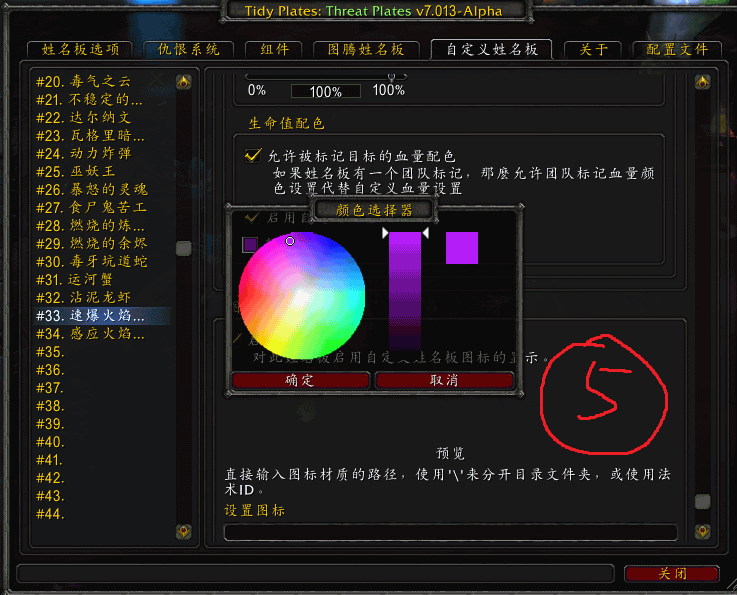Image resolution: width=737 pixels, height=595 pixels.
Task: Select #26. 暴怒的灵魂 entry
Action: (101, 190)
